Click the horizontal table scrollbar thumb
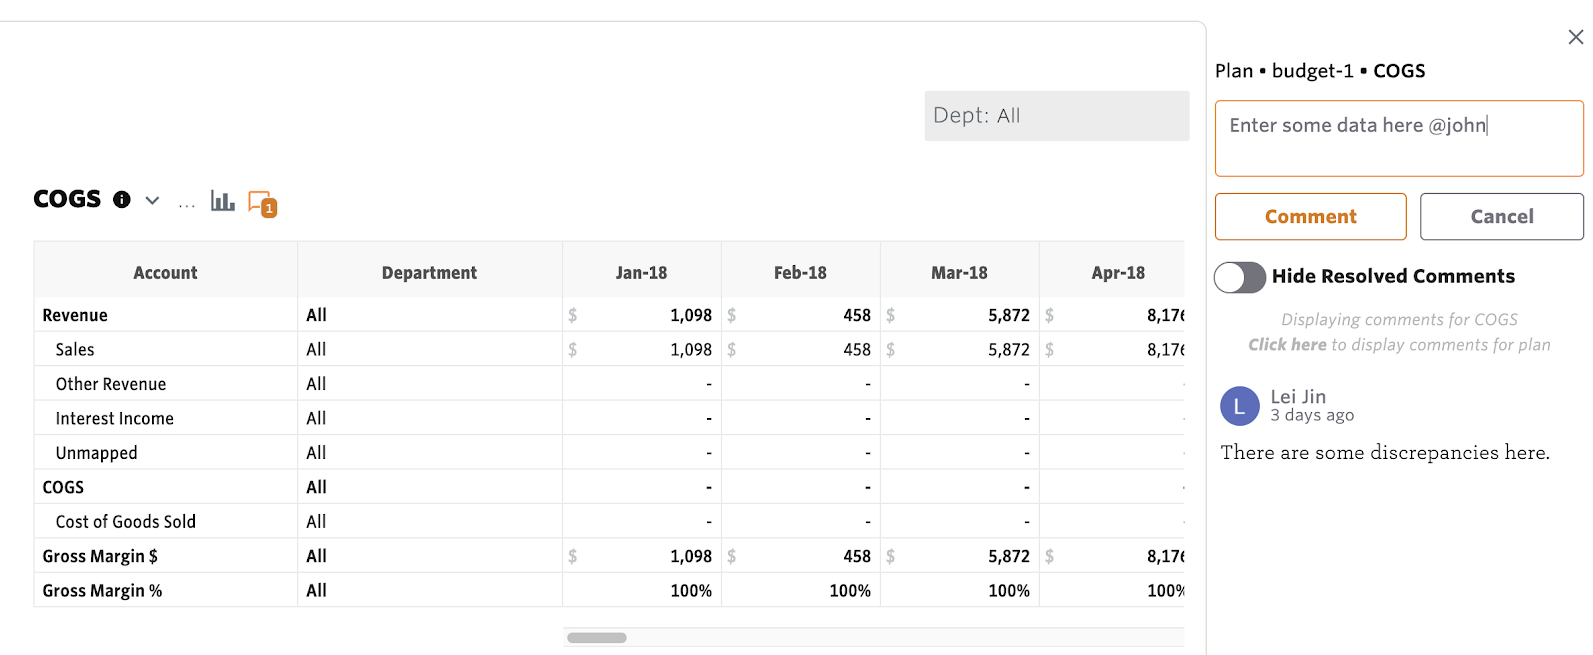 click(x=596, y=638)
